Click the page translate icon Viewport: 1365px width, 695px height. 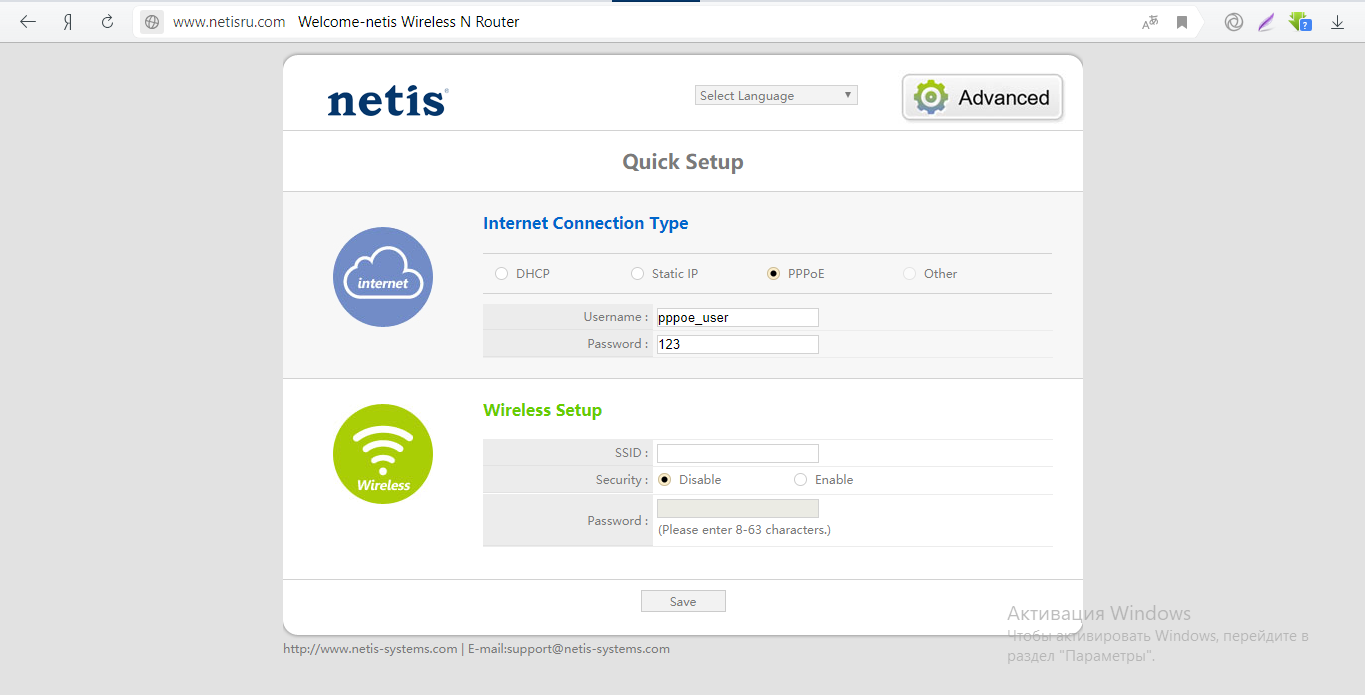(1150, 22)
